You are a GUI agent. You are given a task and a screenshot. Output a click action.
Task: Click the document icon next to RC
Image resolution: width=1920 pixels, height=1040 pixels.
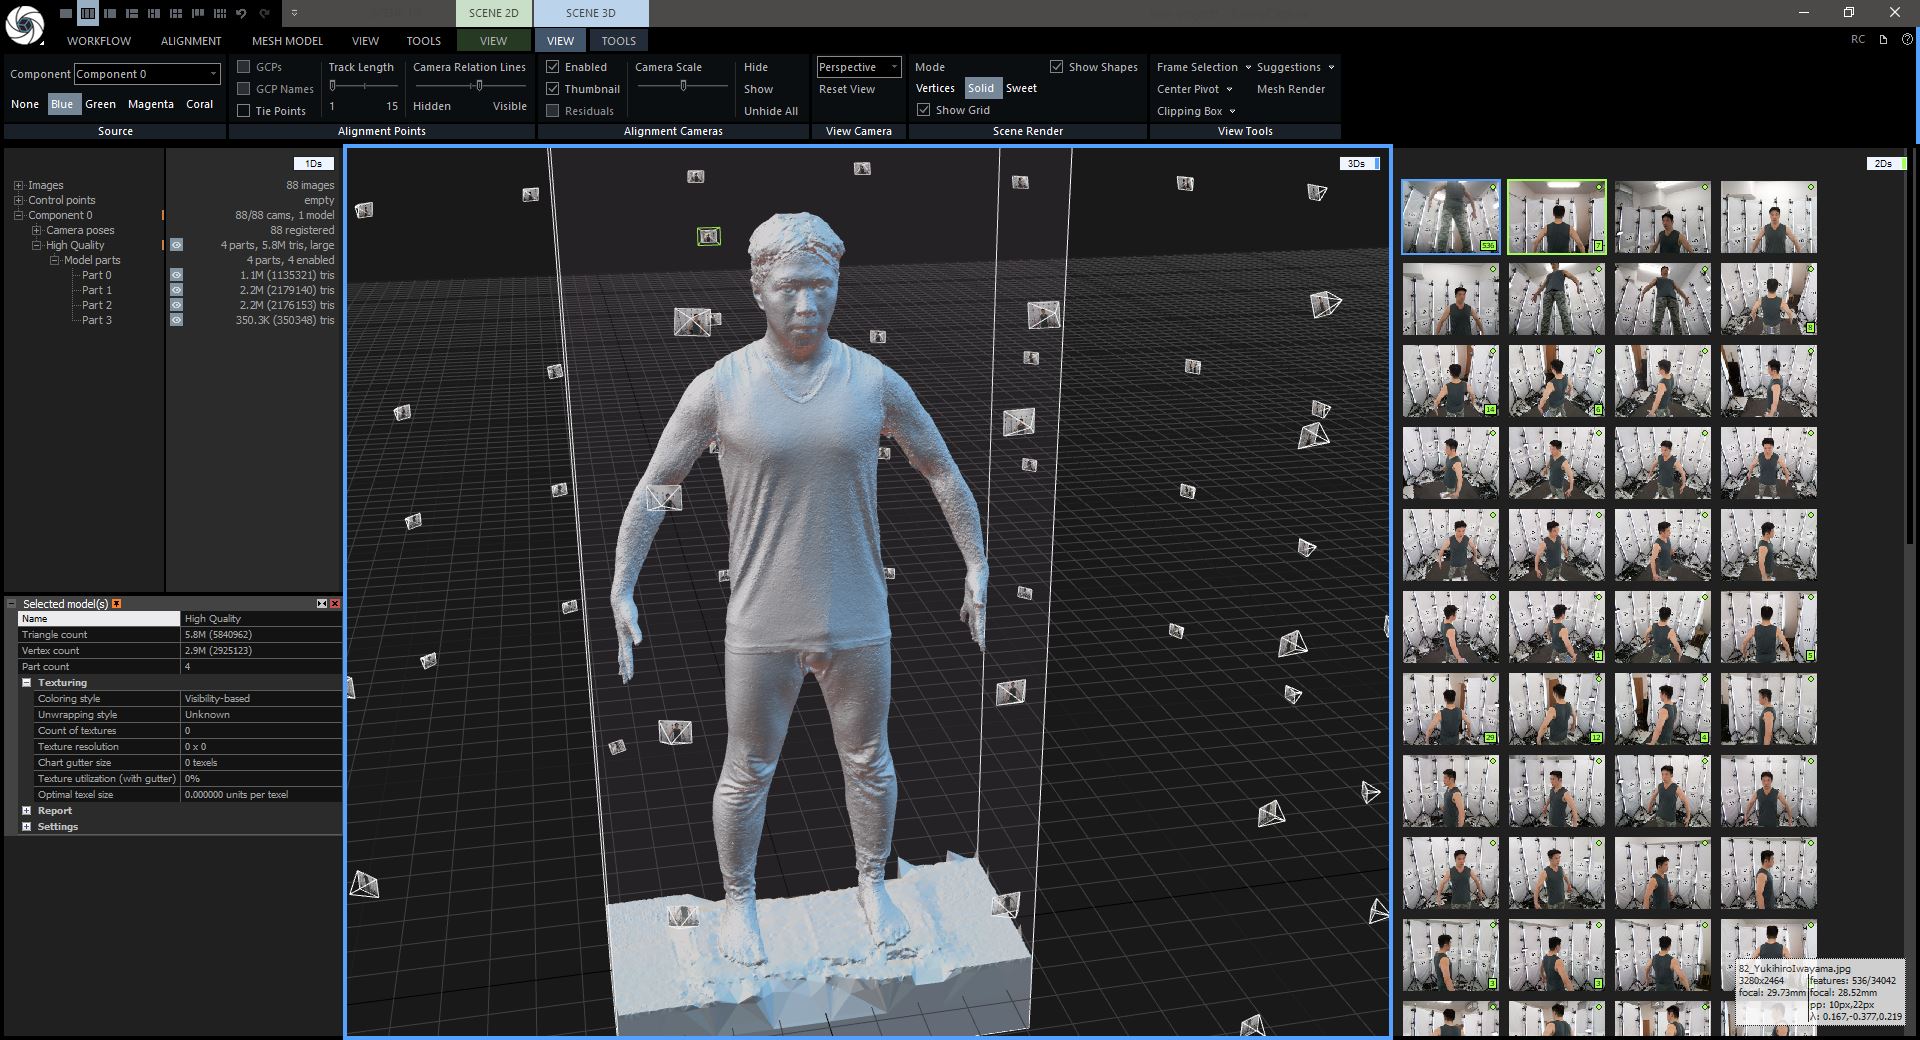pos(1883,40)
